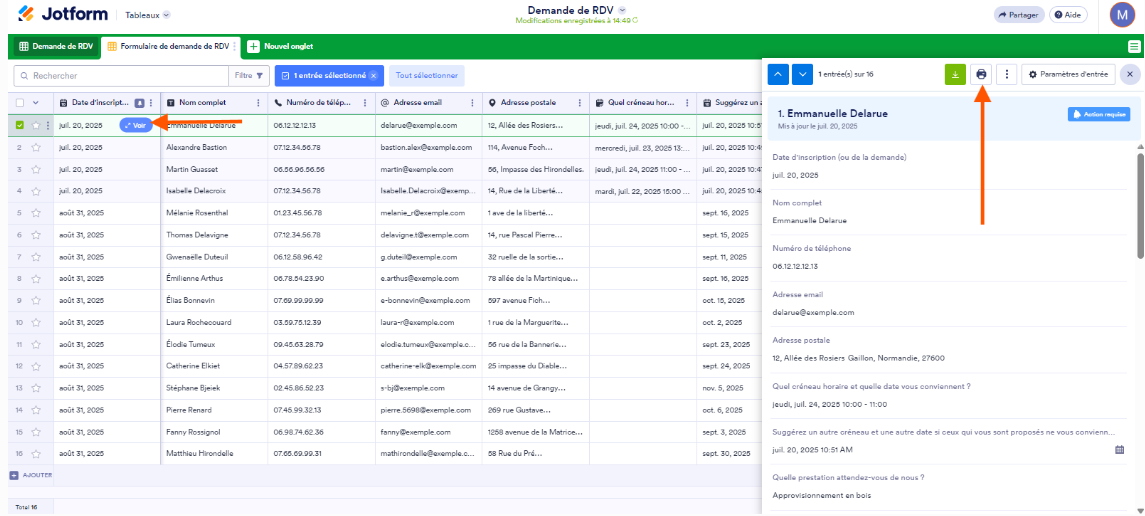Click Tout sélectionner
The width and height of the screenshot is (1145, 516).
coord(426,75)
